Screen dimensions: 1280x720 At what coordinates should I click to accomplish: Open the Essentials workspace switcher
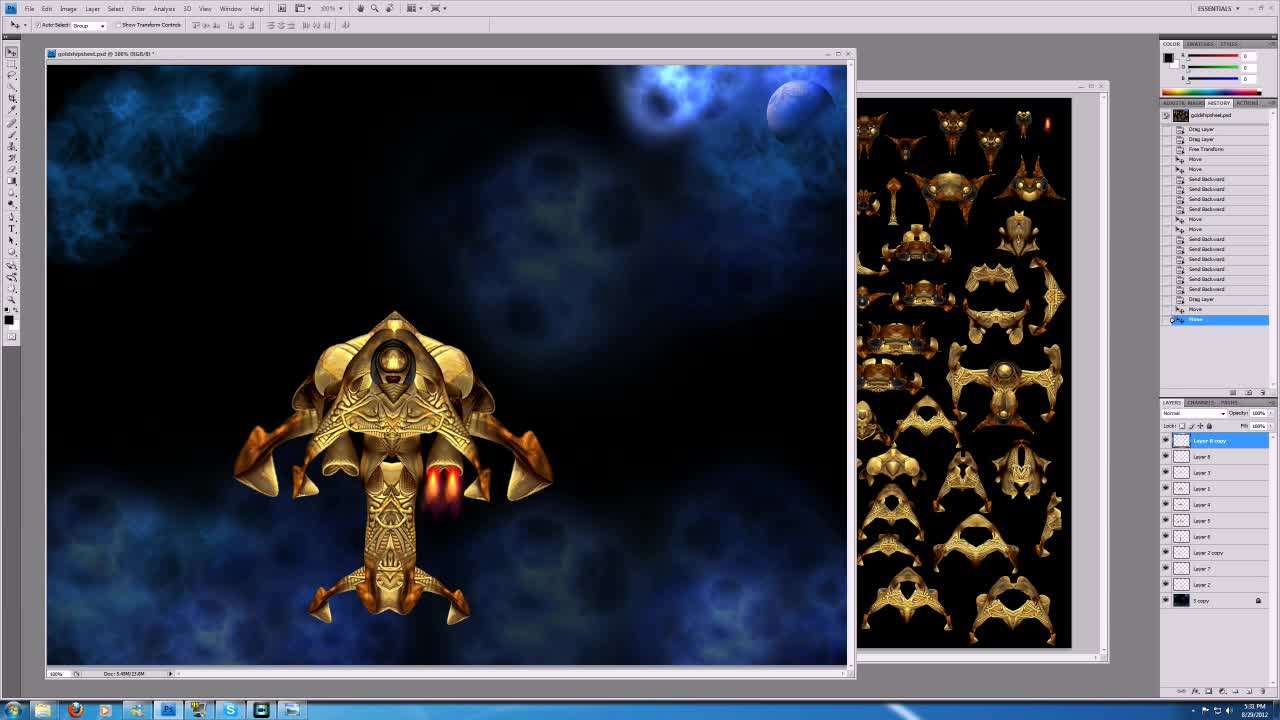(x=1219, y=8)
